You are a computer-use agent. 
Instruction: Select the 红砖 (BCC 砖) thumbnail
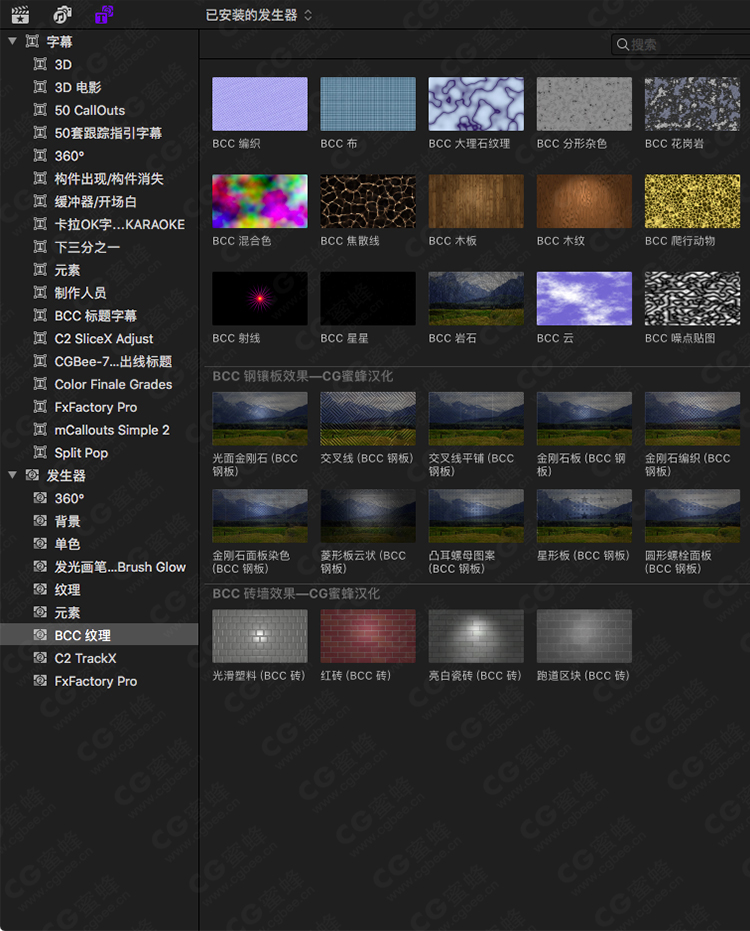pos(368,636)
